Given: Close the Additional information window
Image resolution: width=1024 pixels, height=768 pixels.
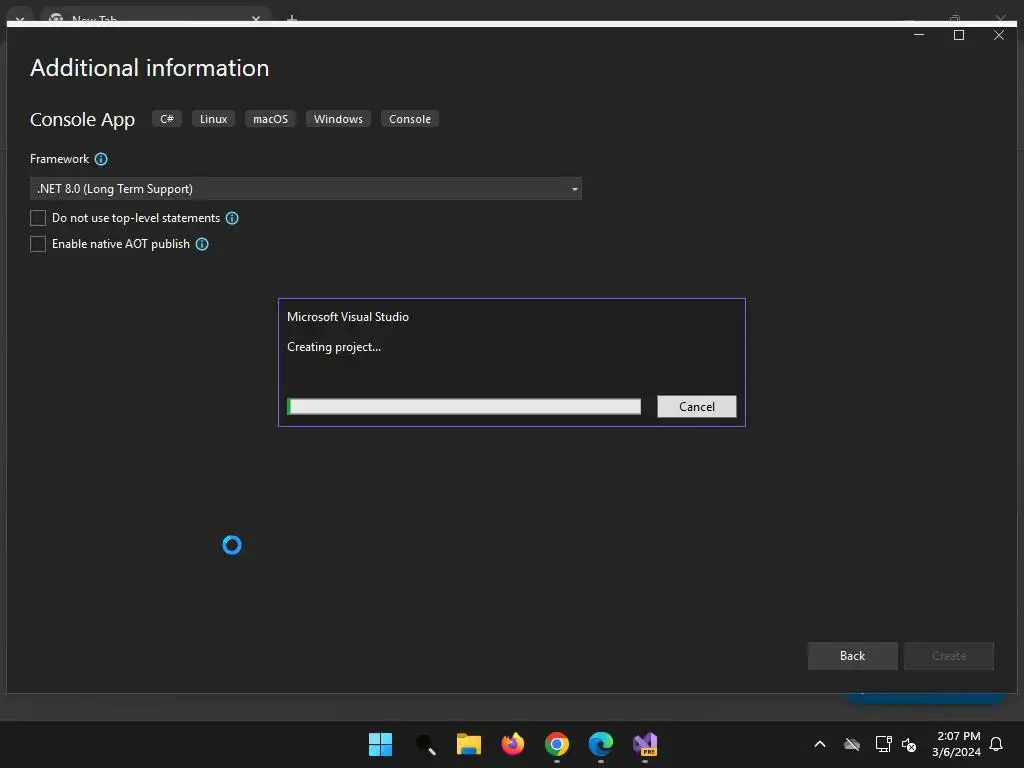Looking at the screenshot, I should pyautogui.click(x=999, y=35).
